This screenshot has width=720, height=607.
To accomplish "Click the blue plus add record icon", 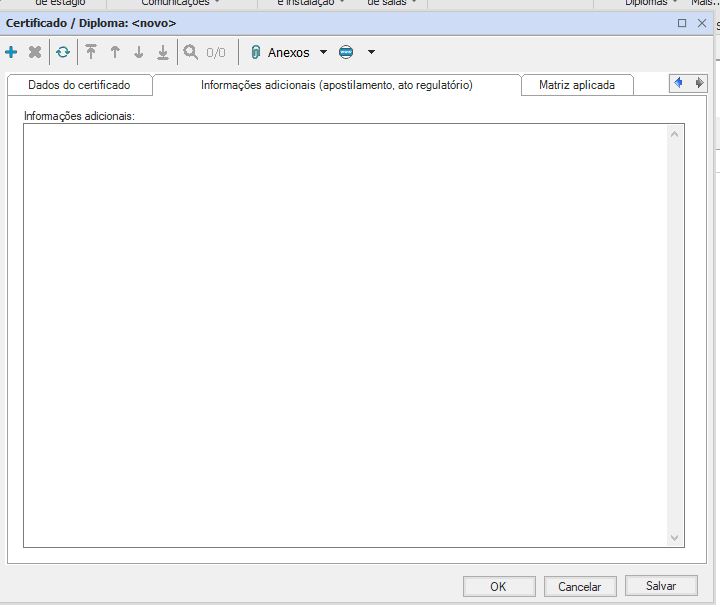I will [11, 52].
